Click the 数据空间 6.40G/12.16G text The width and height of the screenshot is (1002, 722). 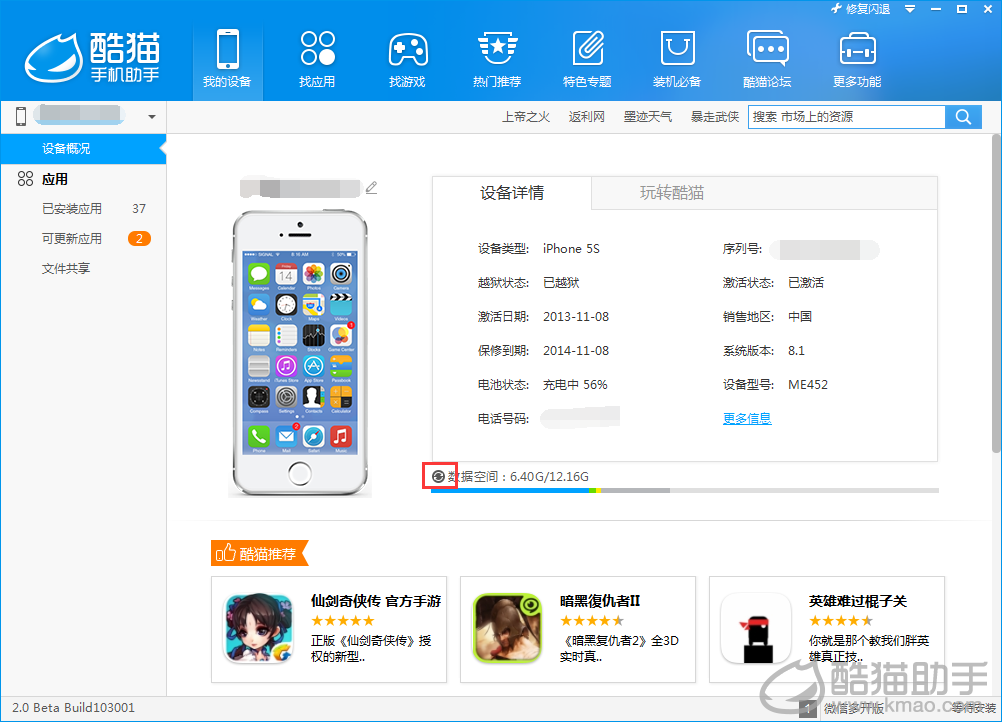518,477
